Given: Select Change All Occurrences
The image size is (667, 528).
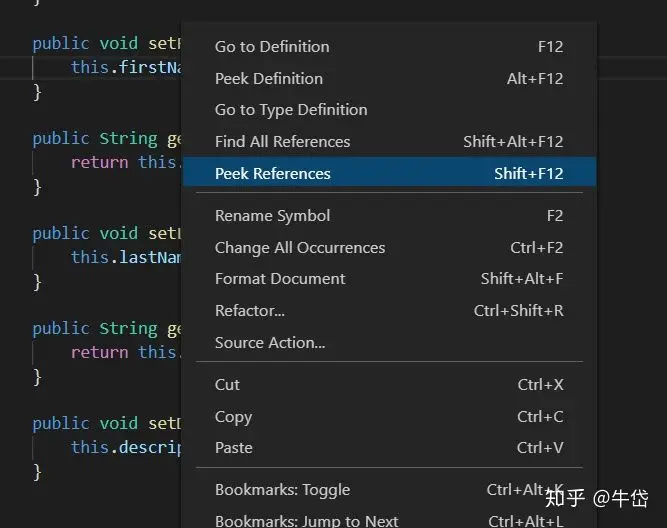Looking at the screenshot, I should [x=299, y=248].
